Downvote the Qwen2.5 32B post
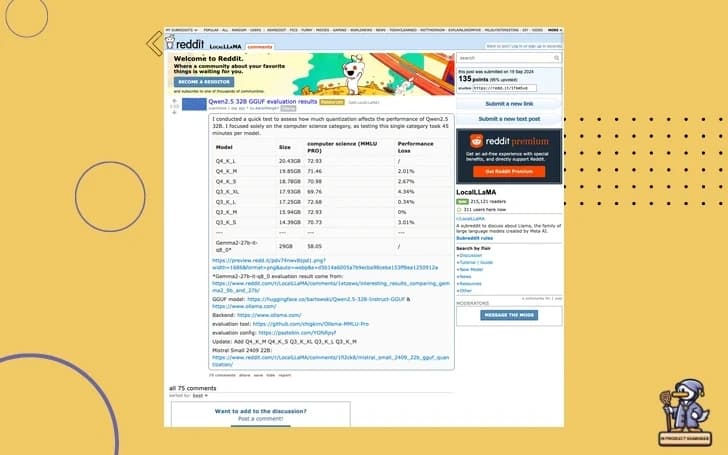 point(173,111)
